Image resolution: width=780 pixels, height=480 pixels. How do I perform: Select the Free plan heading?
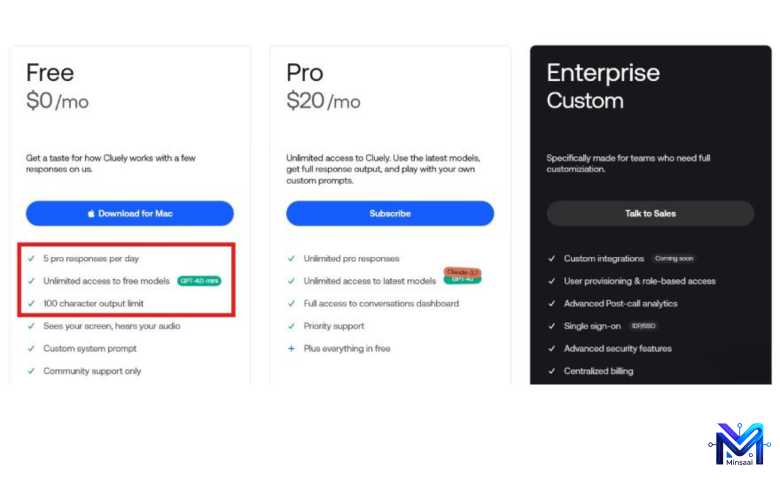50,73
